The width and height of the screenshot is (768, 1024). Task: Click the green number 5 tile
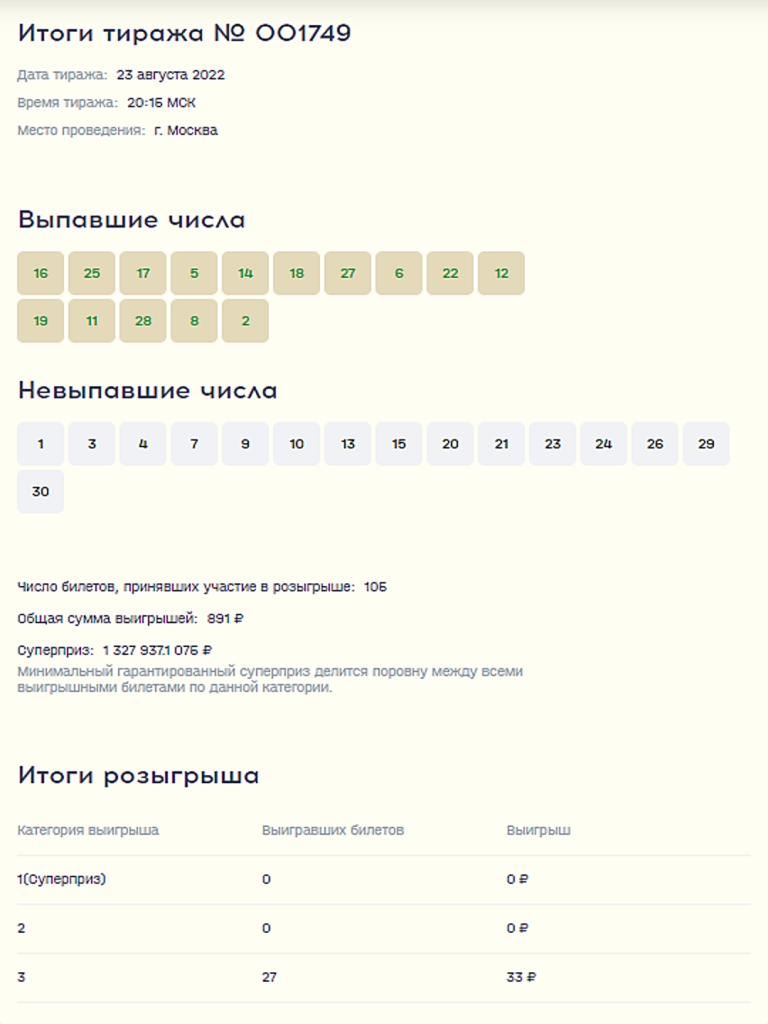pyautogui.click(x=194, y=273)
